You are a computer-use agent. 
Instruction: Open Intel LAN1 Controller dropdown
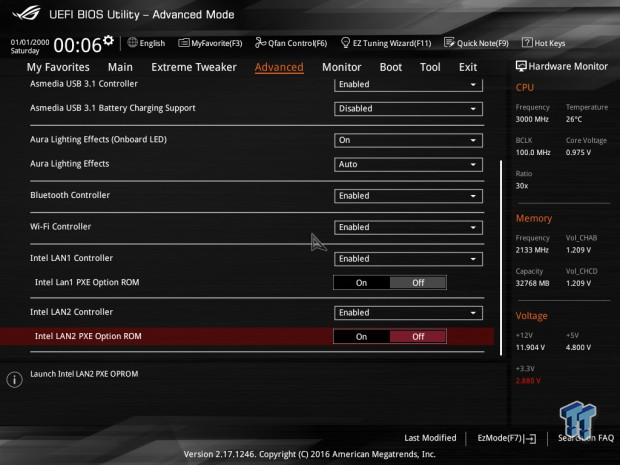click(408, 259)
